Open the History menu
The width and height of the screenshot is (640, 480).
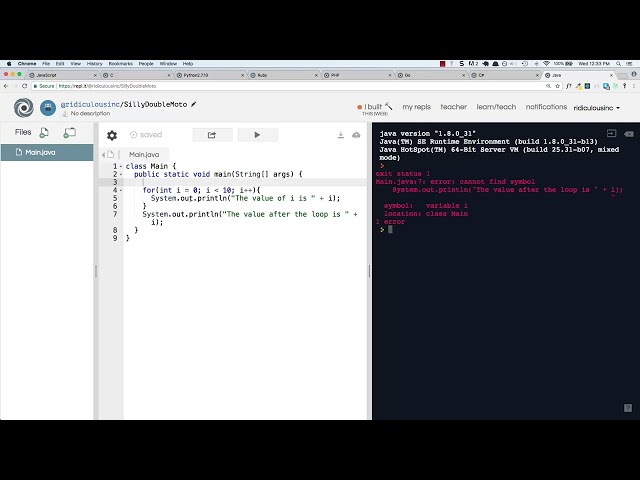click(x=94, y=64)
